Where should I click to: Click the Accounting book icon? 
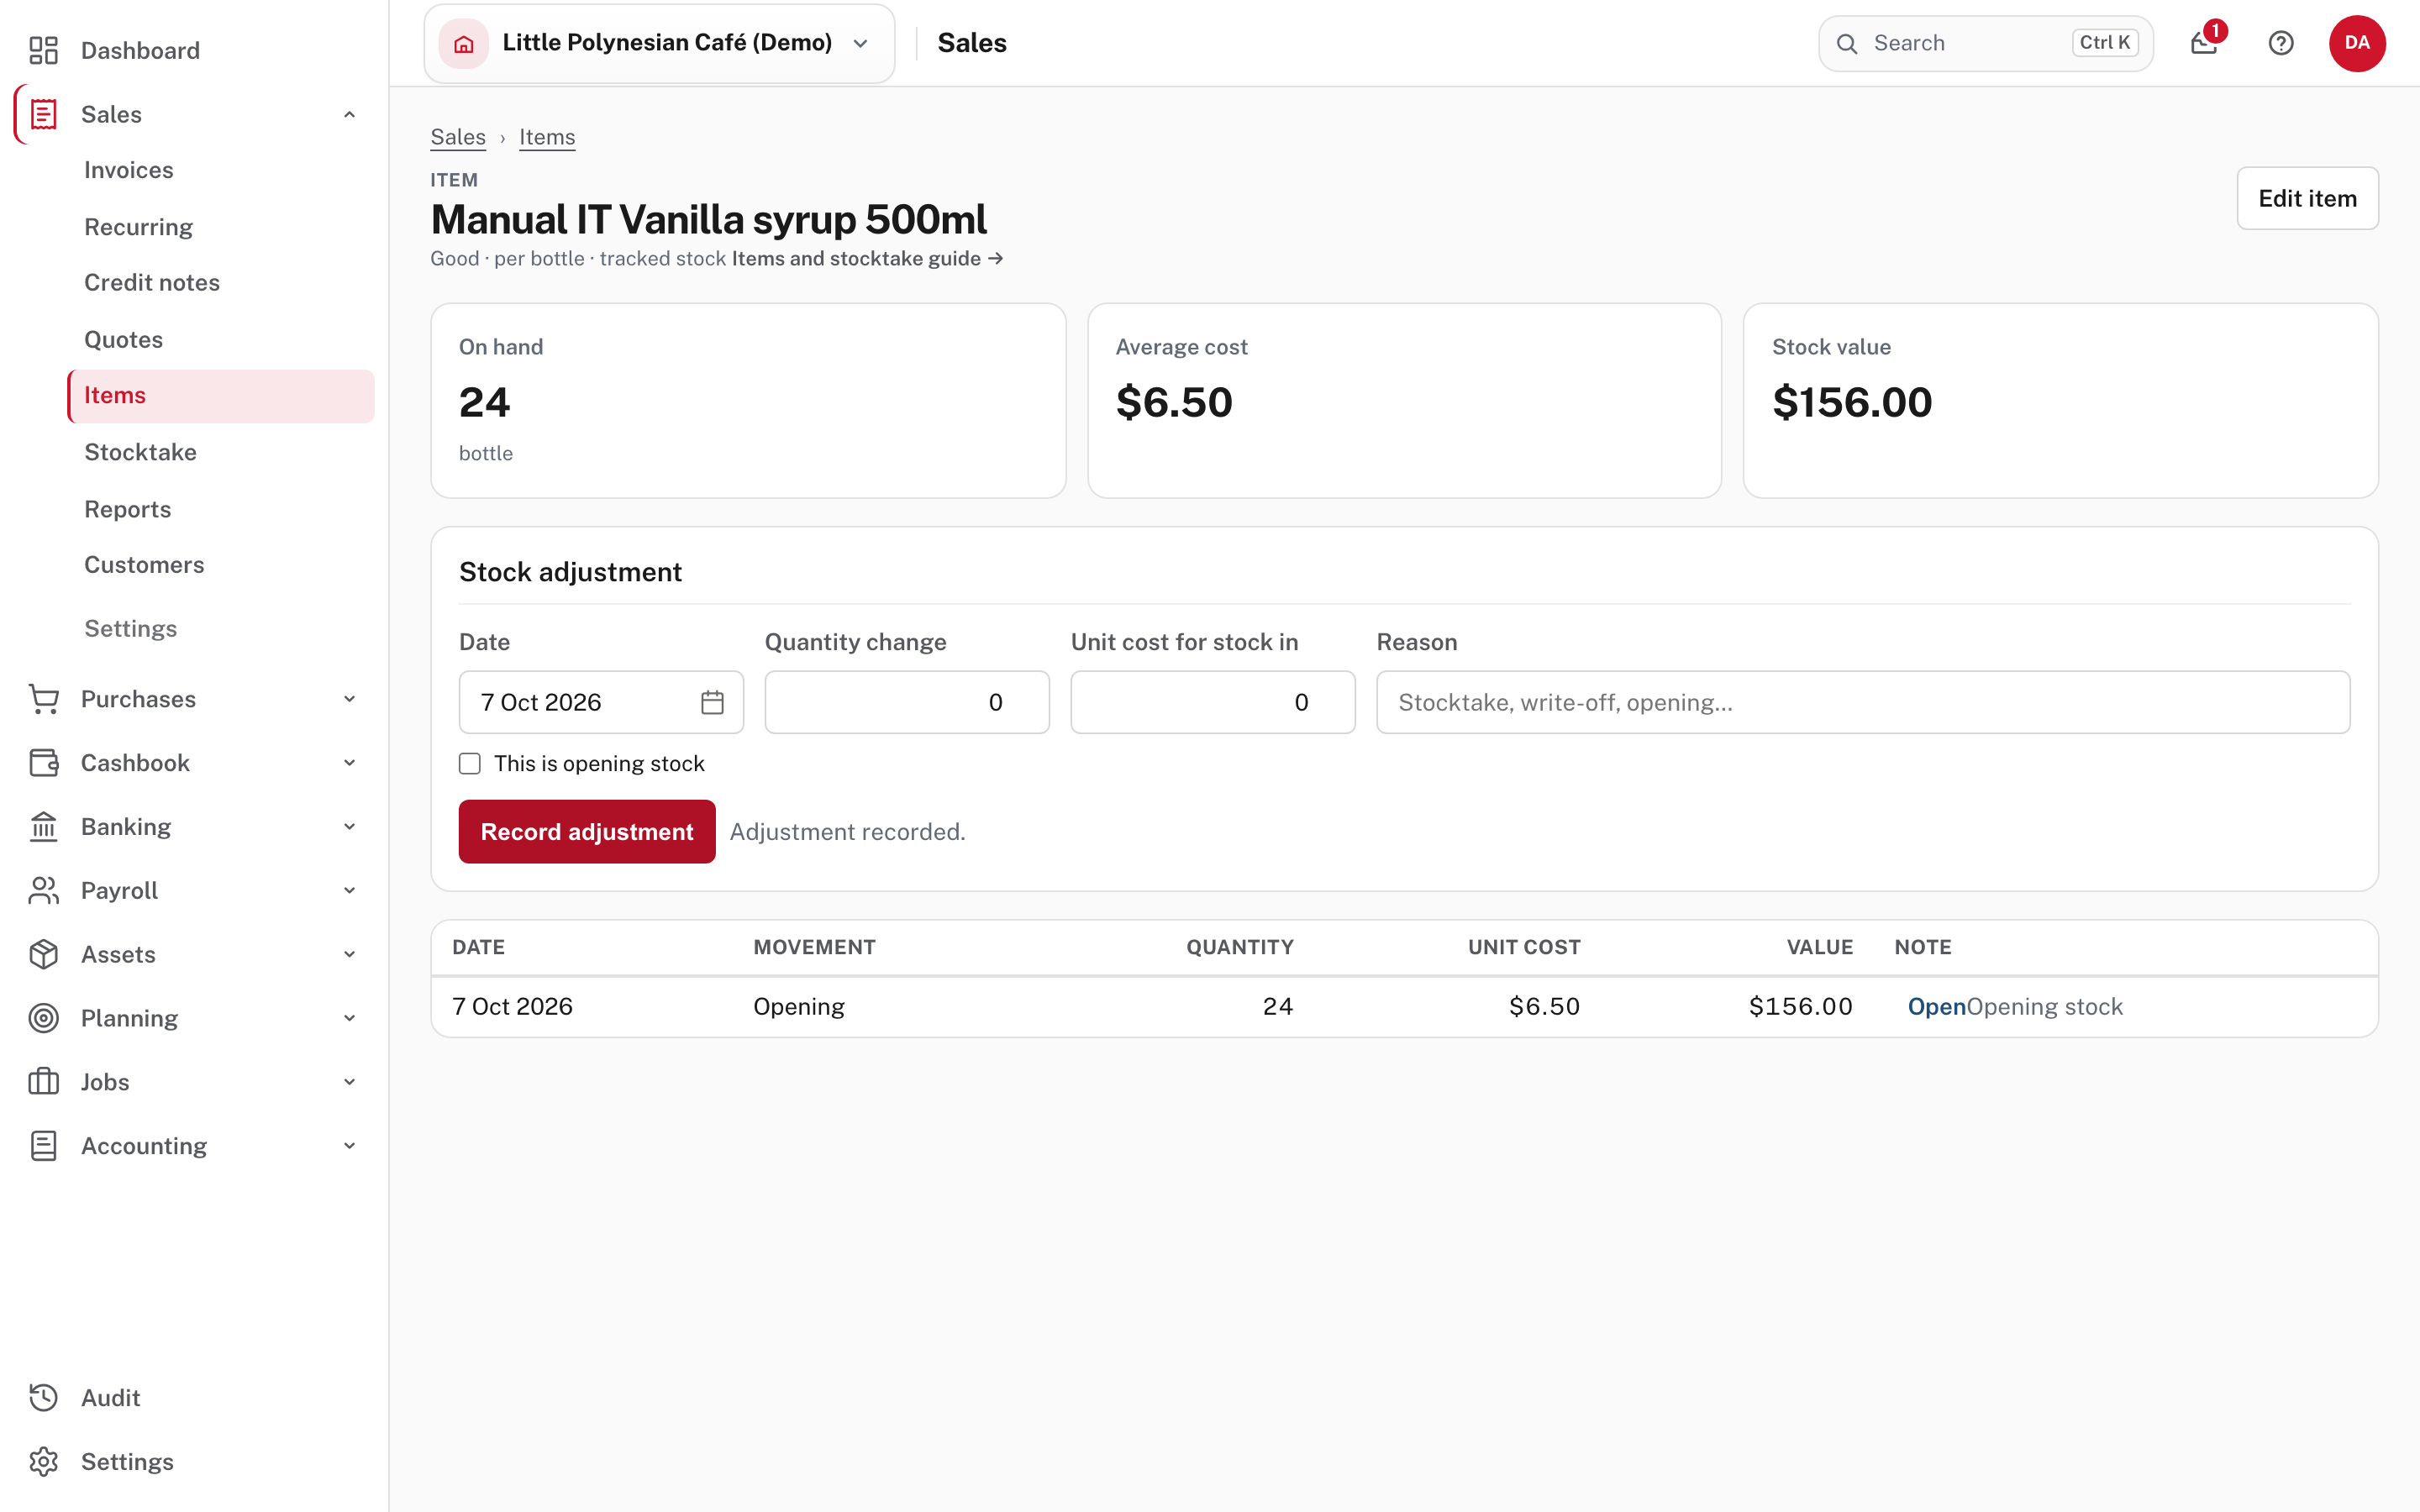[43, 1146]
